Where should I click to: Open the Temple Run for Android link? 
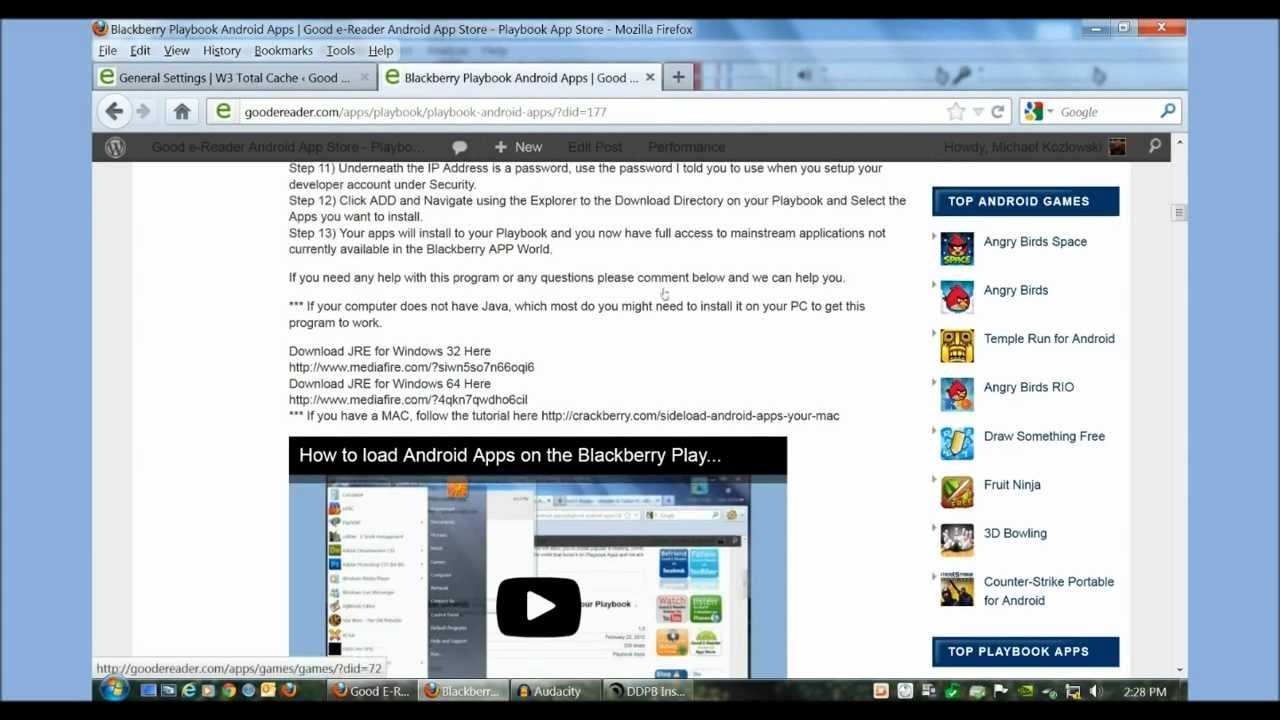(x=1049, y=338)
